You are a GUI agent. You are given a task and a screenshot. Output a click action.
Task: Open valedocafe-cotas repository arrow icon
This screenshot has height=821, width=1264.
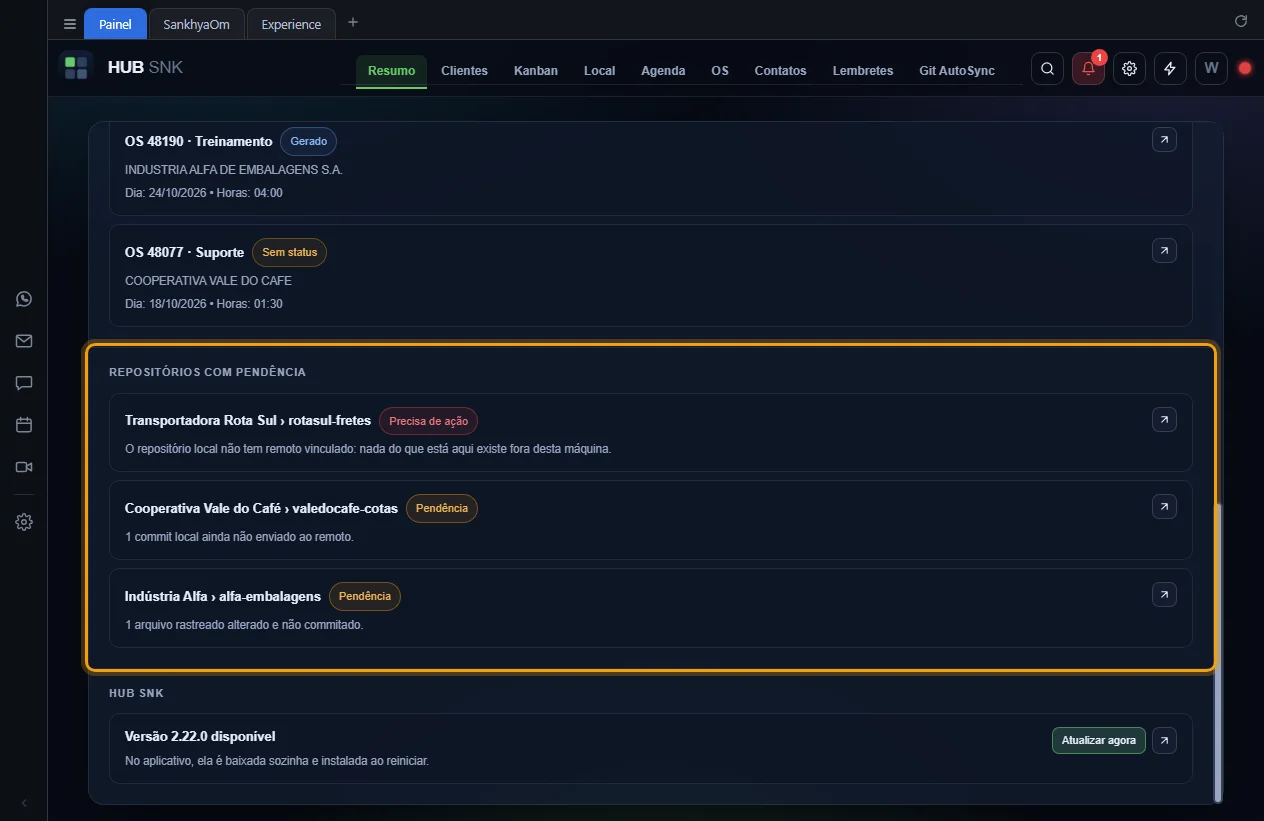click(x=1164, y=507)
